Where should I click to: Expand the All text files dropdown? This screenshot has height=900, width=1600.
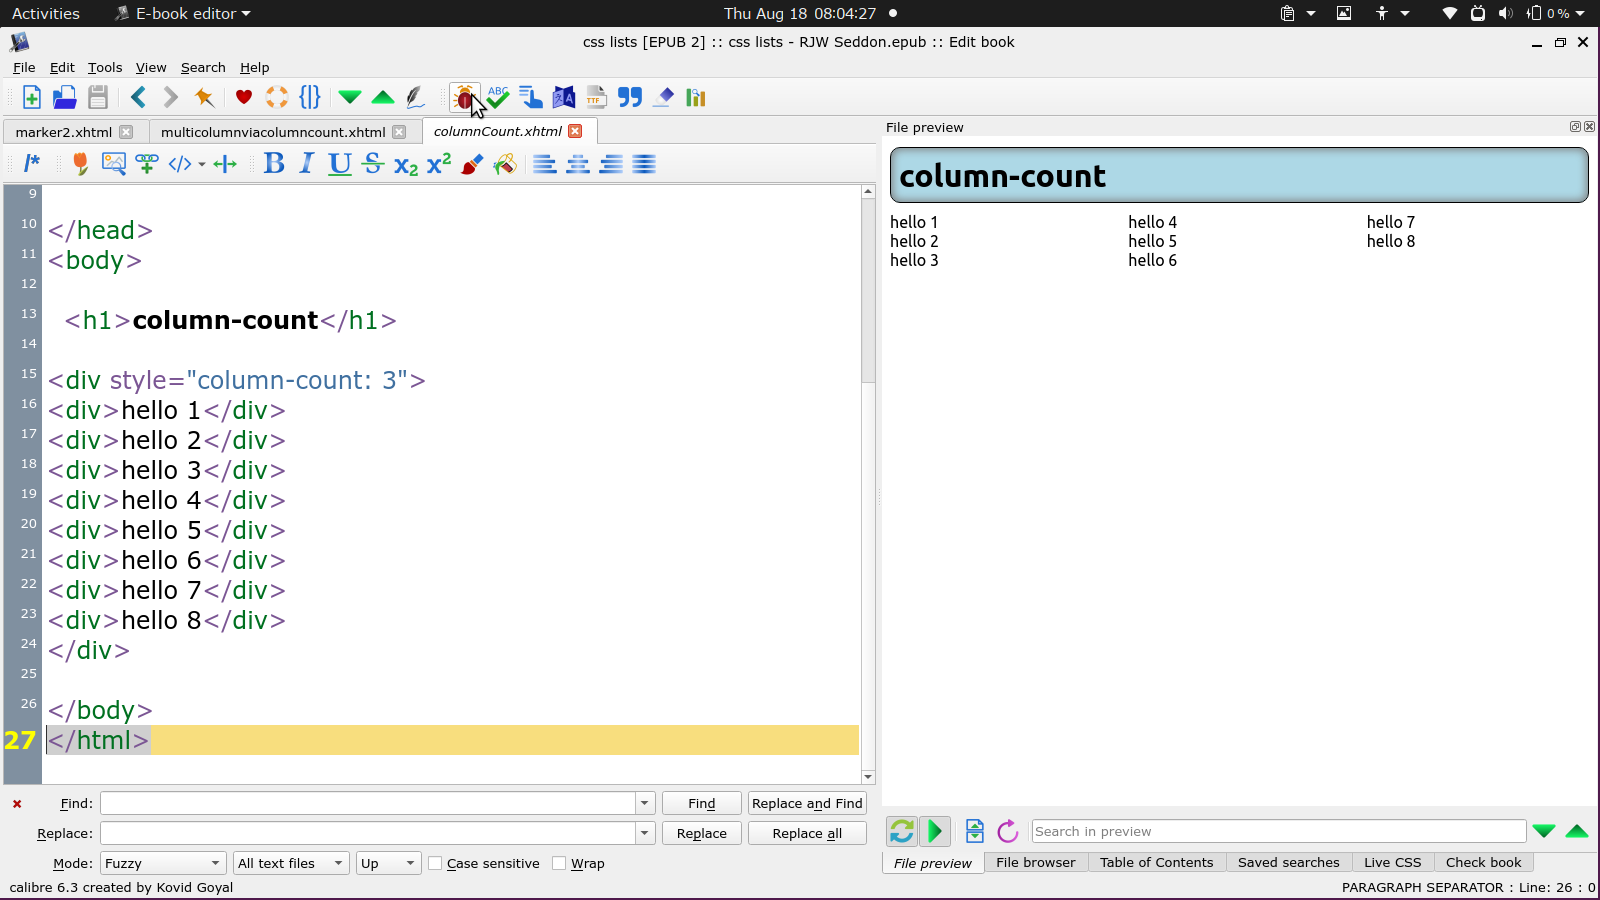[290, 863]
